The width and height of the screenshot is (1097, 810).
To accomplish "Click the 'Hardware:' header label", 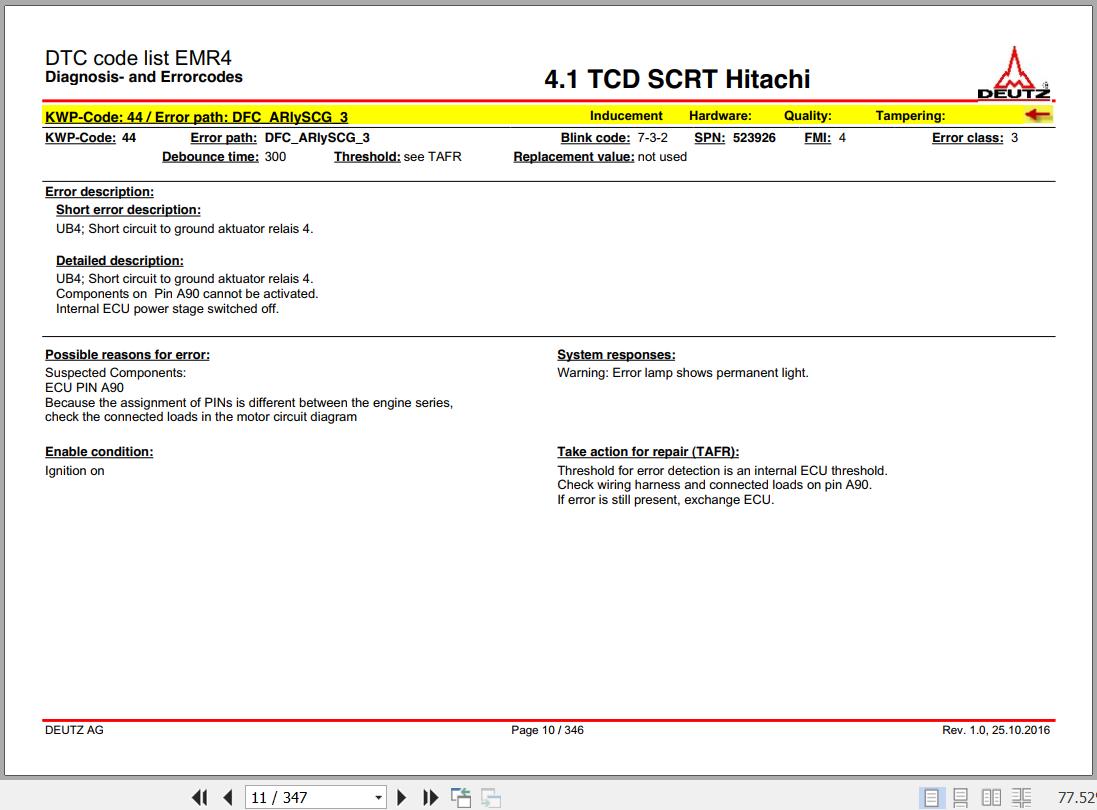I will (x=720, y=115).
